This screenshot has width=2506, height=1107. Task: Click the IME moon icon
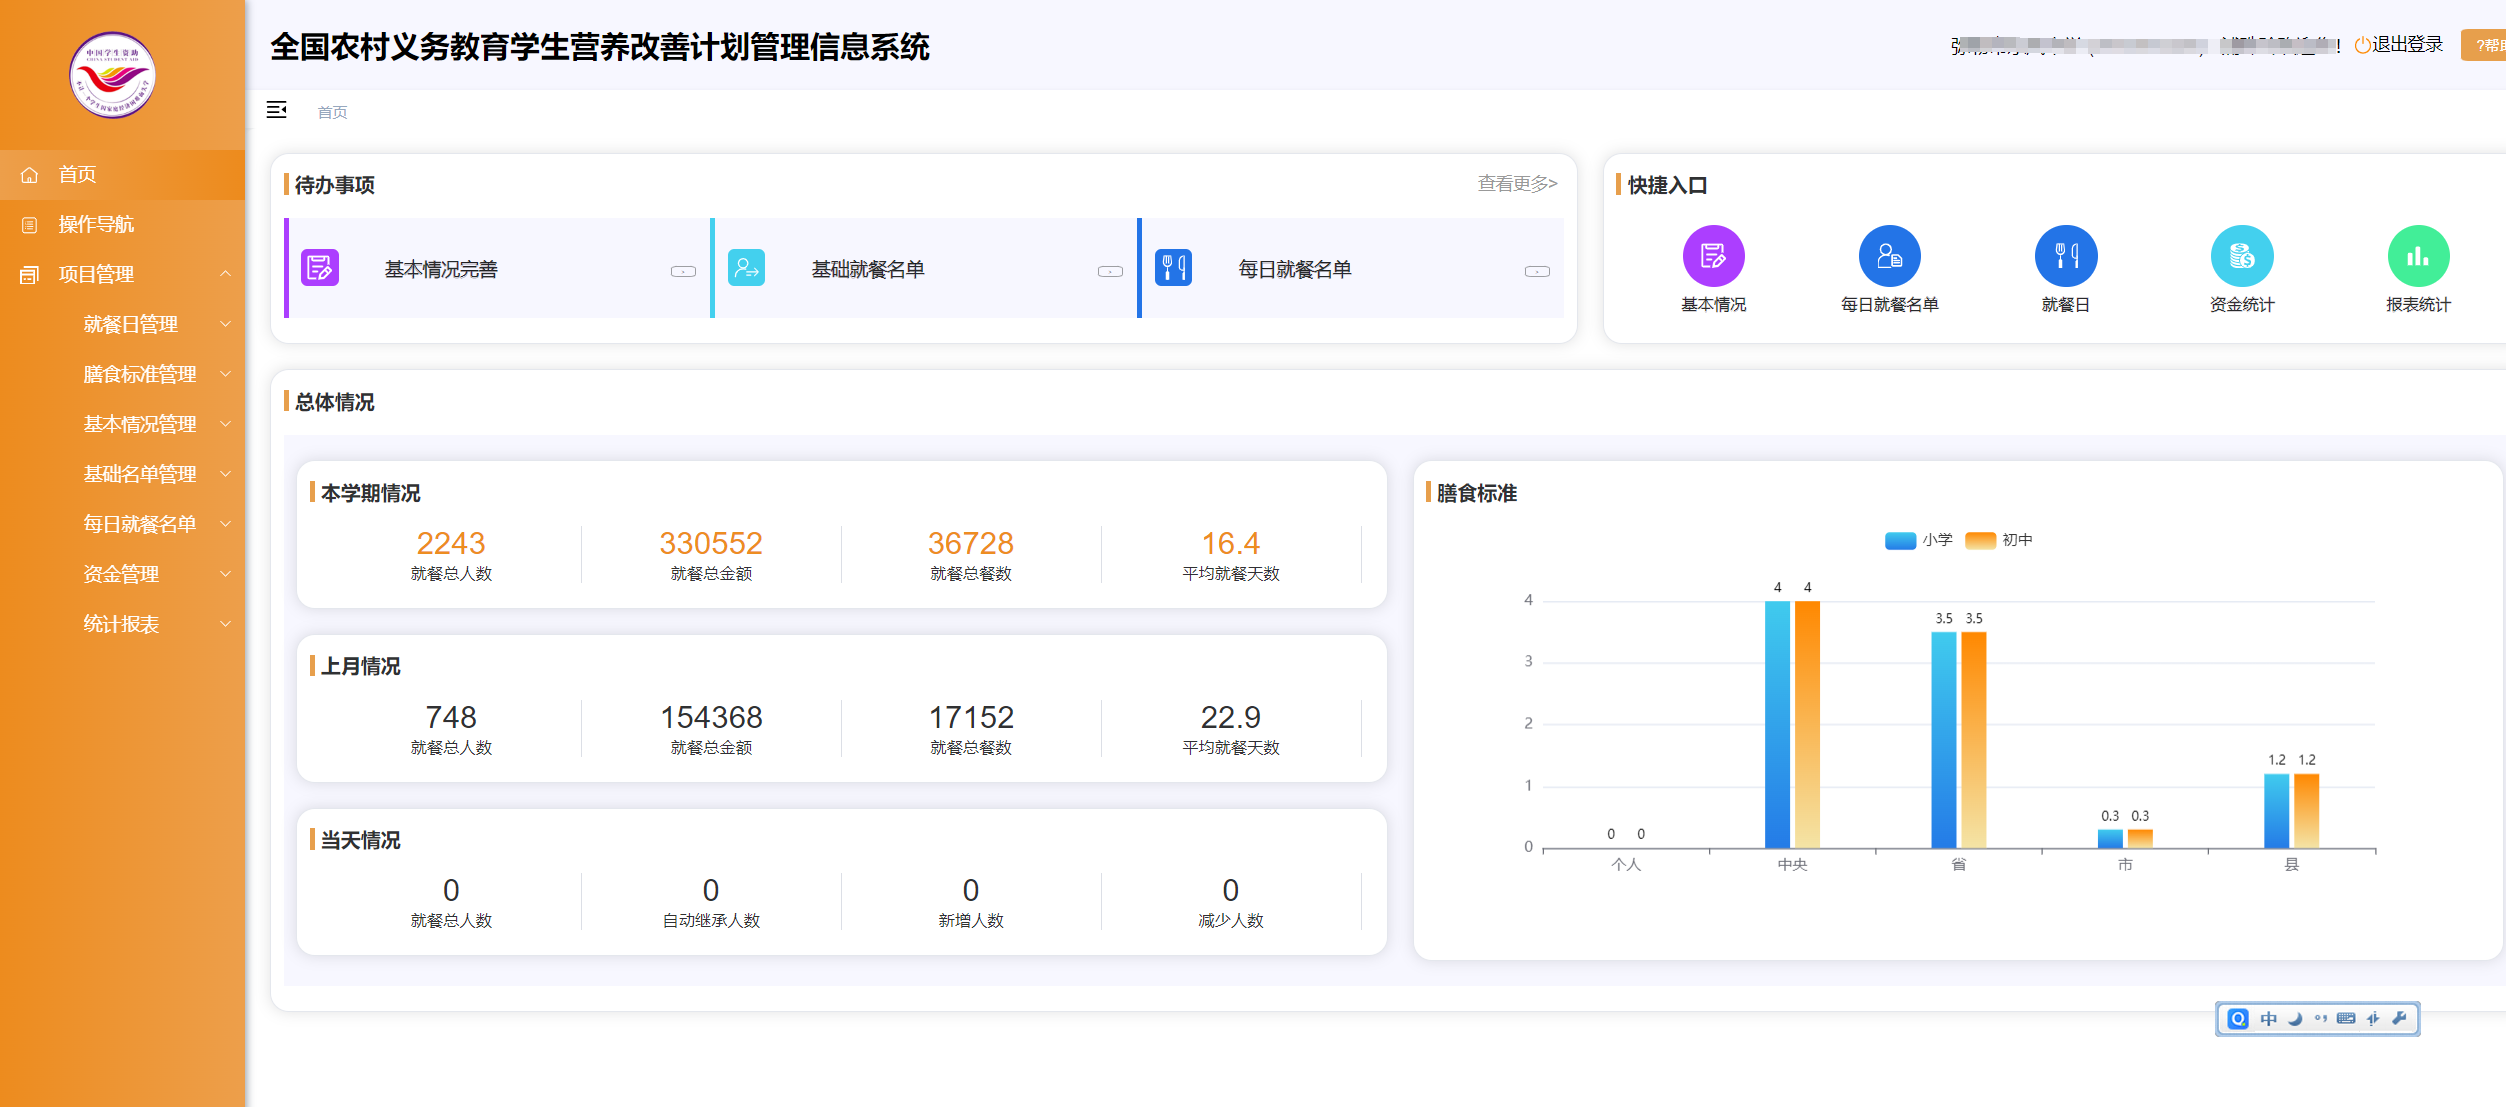2295,1019
